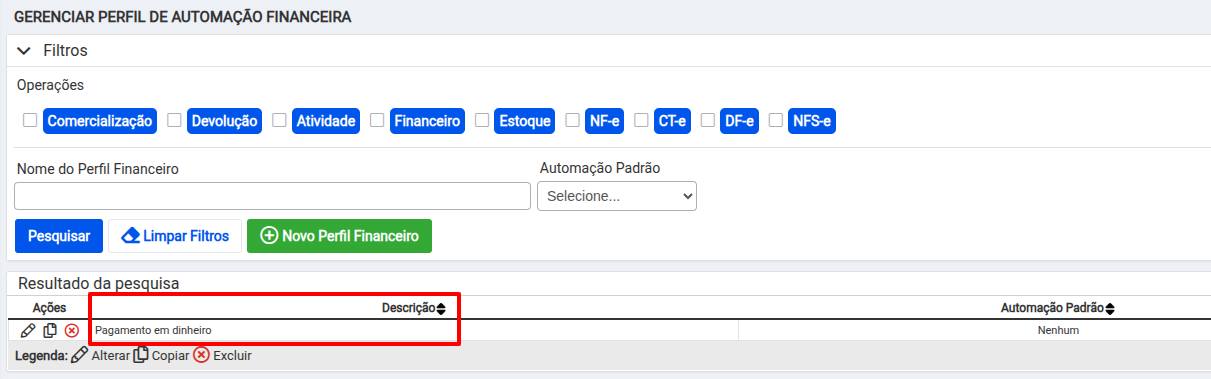This screenshot has height=379, width=1211.
Task: Select the Financeiro checkbox
Action: coord(377,120)
